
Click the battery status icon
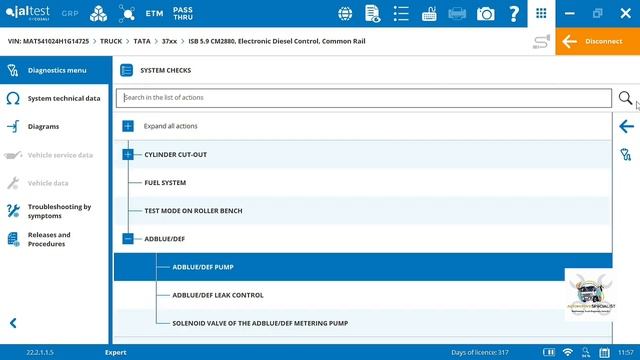point(549,352)
